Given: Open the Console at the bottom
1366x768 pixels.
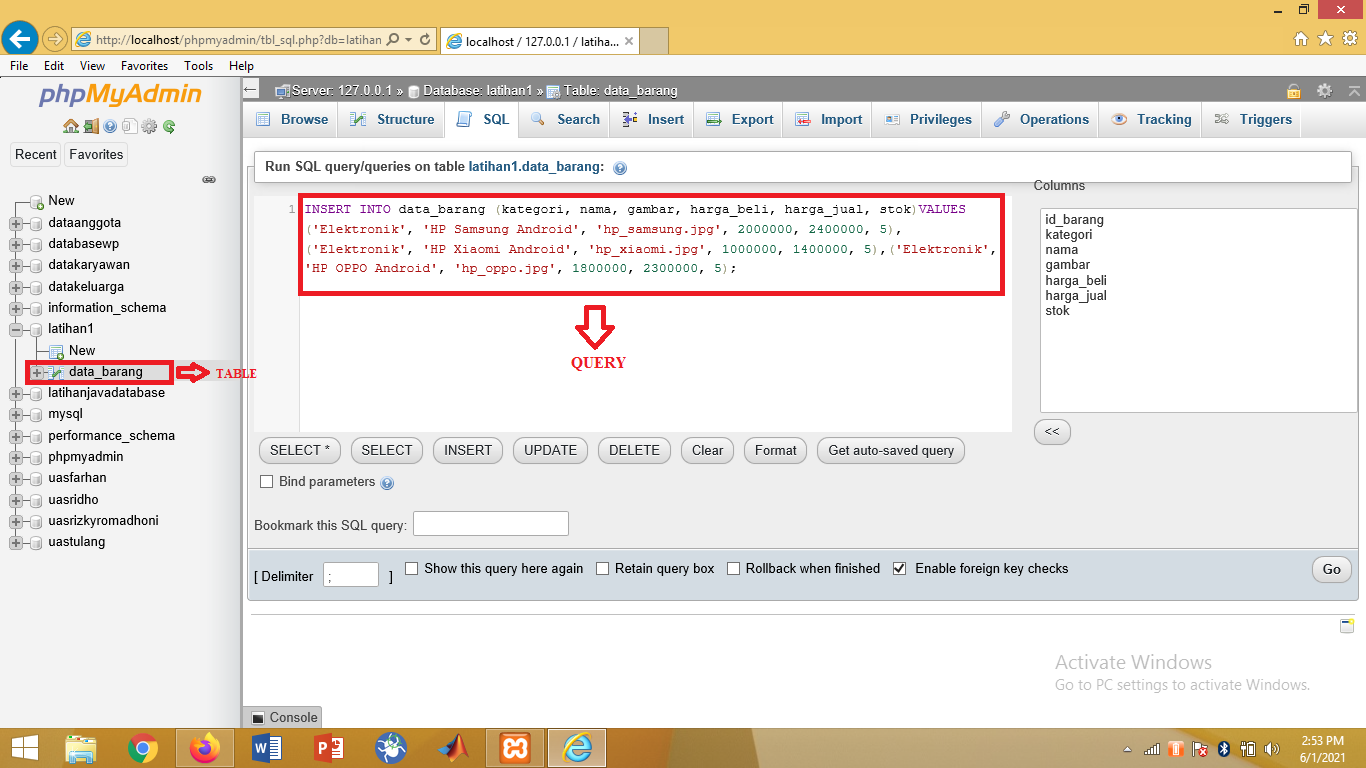Looking at the screenshot, I should tap(283, 717).
